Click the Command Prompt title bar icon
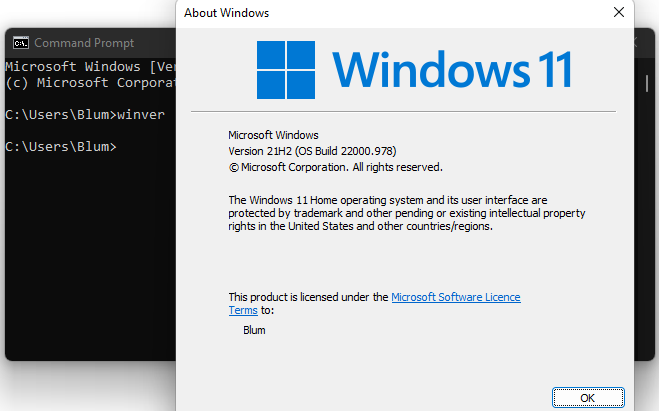This screenshot has width=659, height=411. coord(20,43)
